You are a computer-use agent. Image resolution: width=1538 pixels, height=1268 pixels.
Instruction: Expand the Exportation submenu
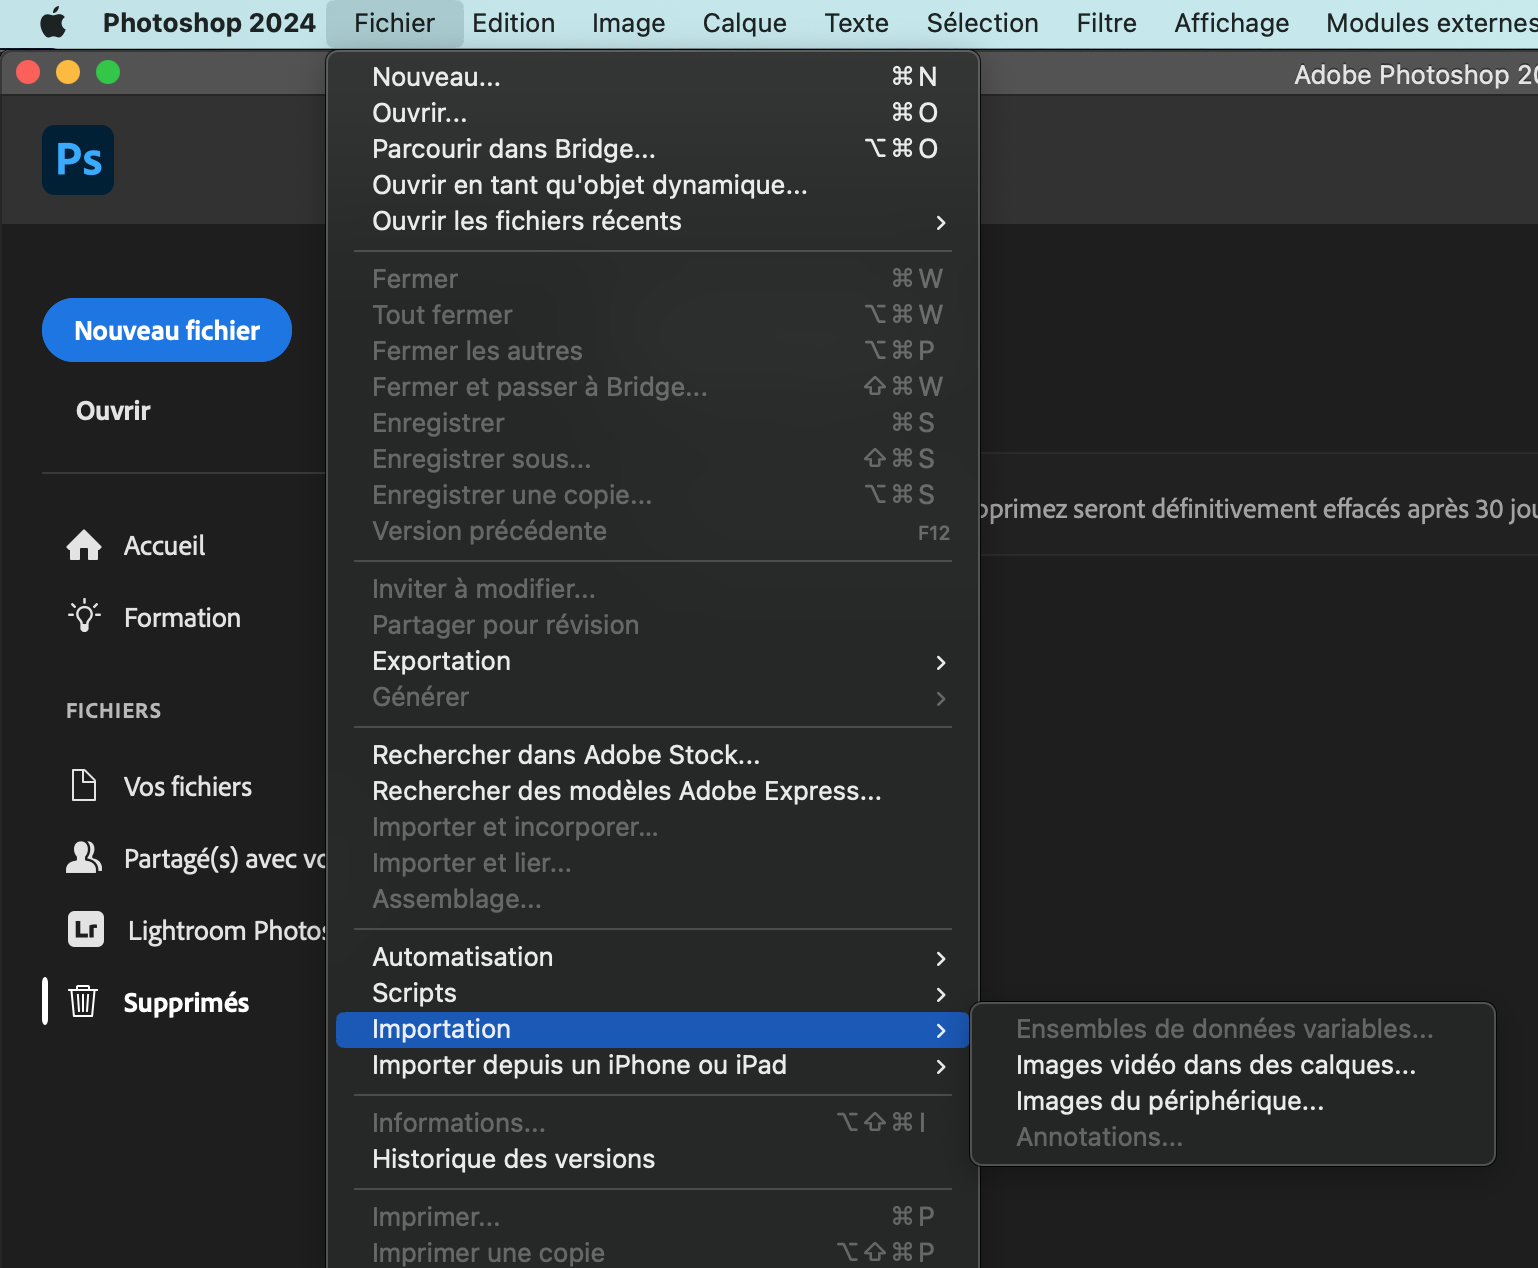click(653, 661)
